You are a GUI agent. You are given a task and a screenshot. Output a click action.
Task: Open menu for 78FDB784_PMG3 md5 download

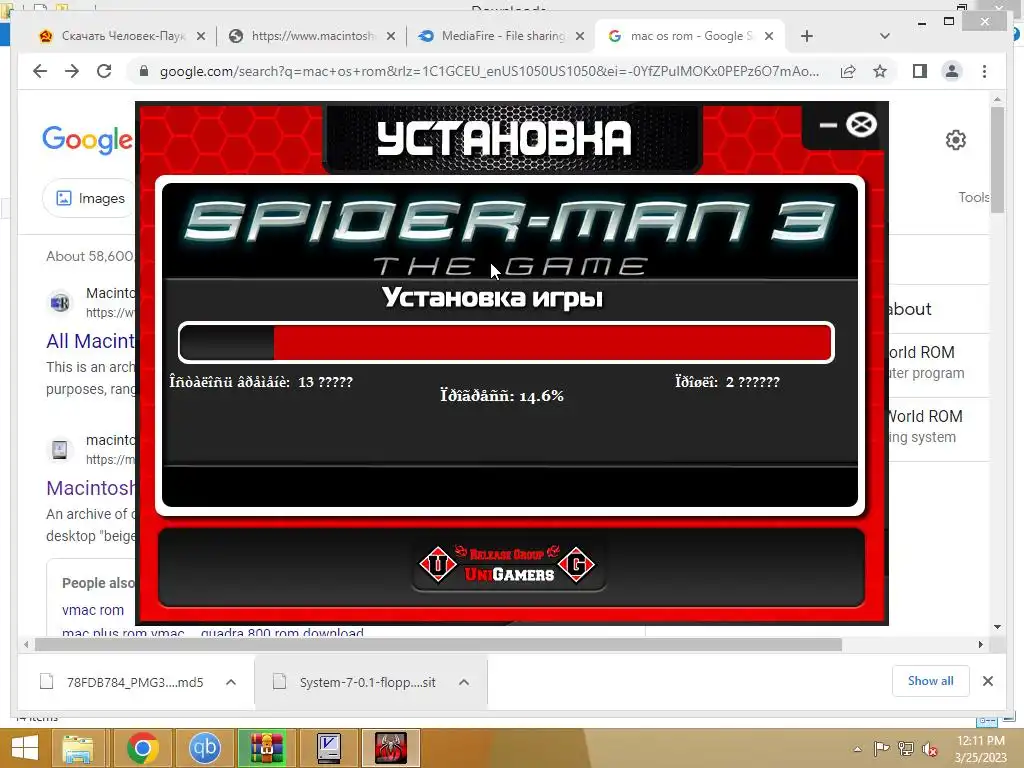[231, 682]
